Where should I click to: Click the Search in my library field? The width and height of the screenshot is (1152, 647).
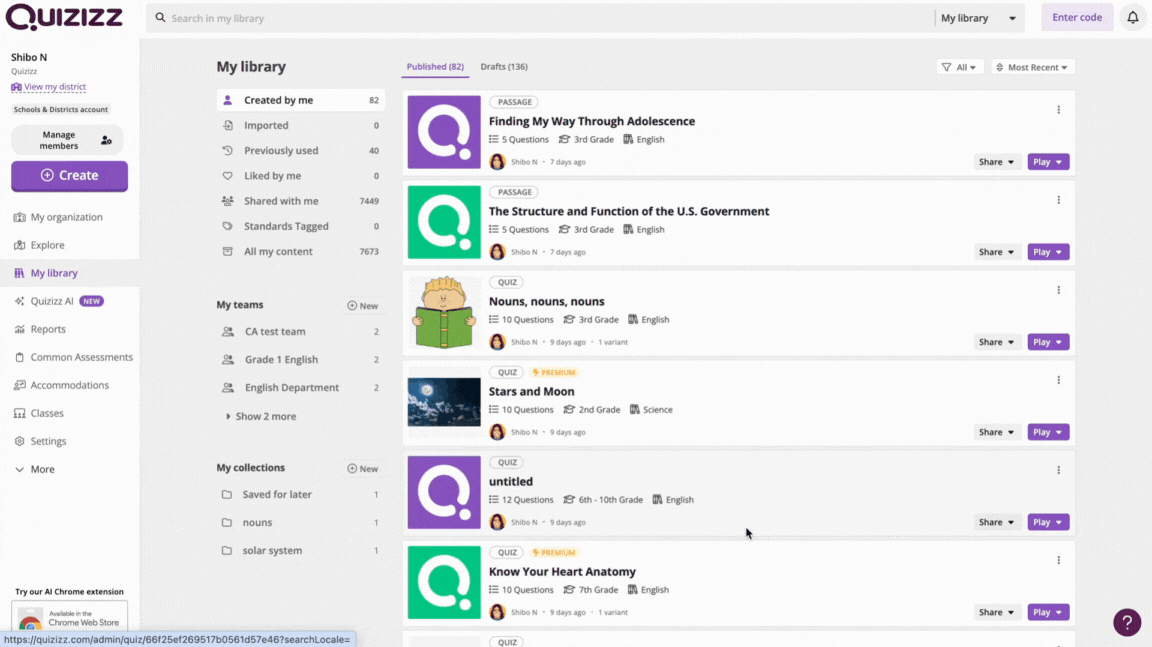coord(540,18)
